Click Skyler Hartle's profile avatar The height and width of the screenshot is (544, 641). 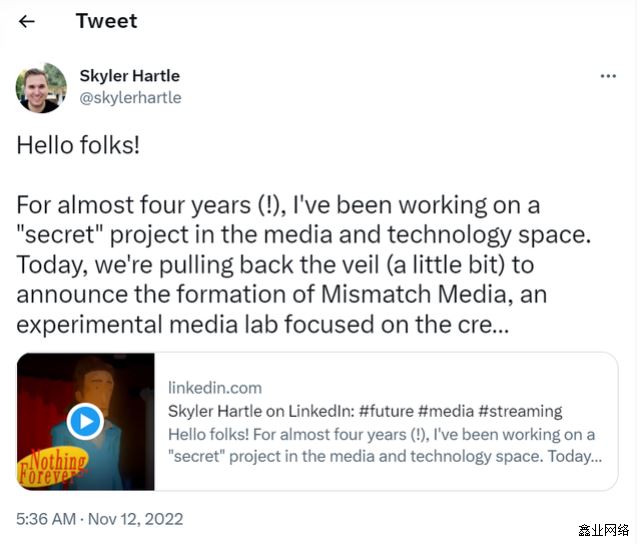click(x=41, y=87)
